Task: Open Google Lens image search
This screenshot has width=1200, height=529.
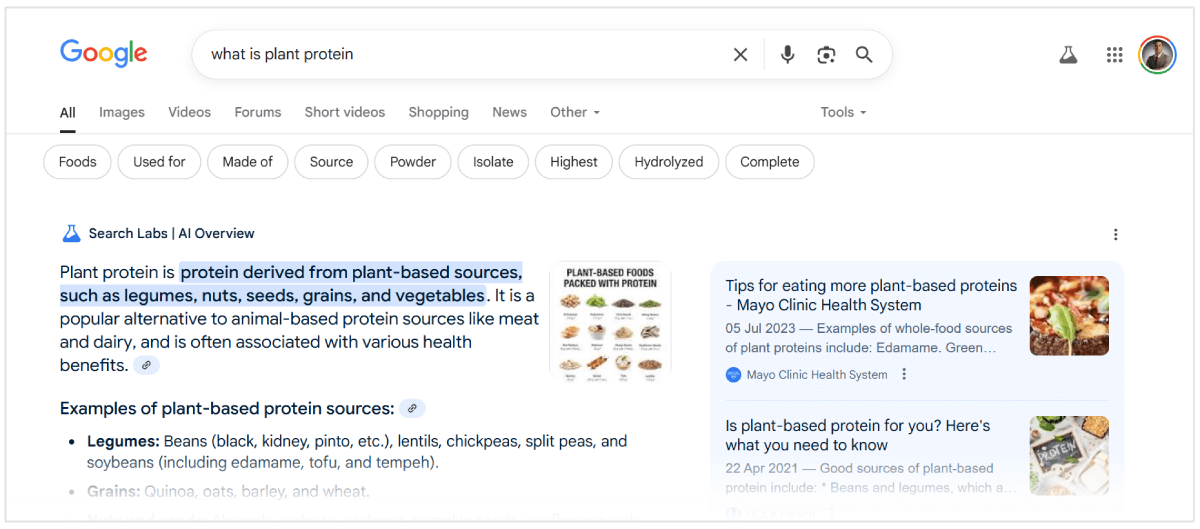Action: coord(826,55)
